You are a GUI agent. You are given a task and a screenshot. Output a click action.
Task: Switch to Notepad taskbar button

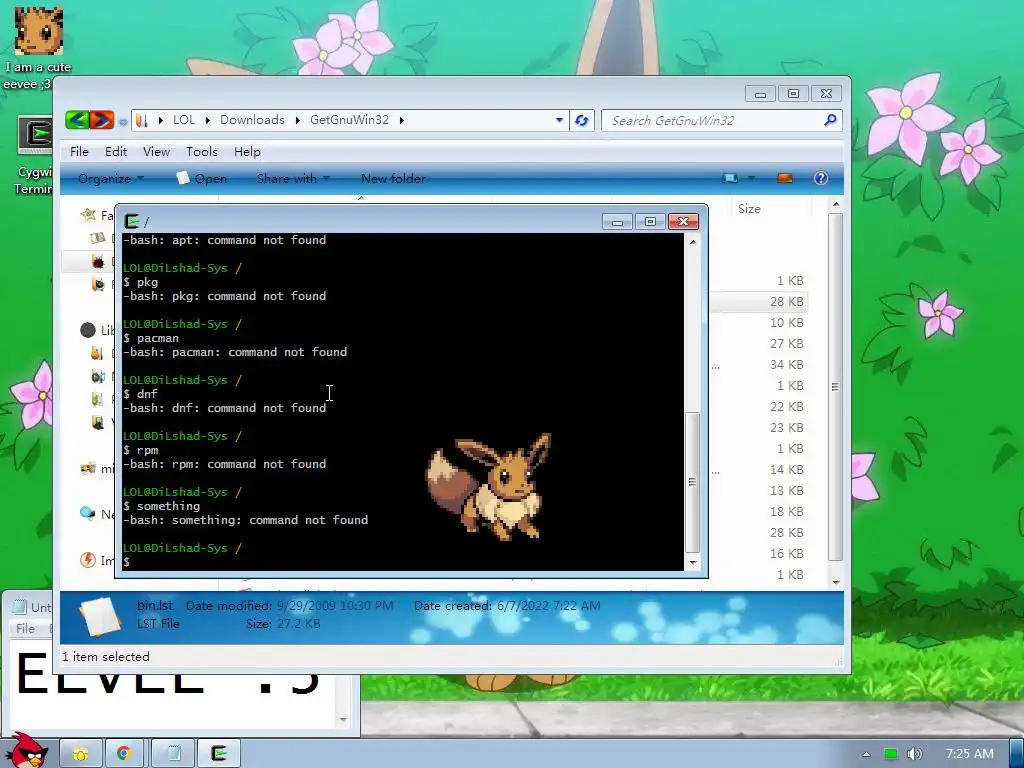pos(173,754)
